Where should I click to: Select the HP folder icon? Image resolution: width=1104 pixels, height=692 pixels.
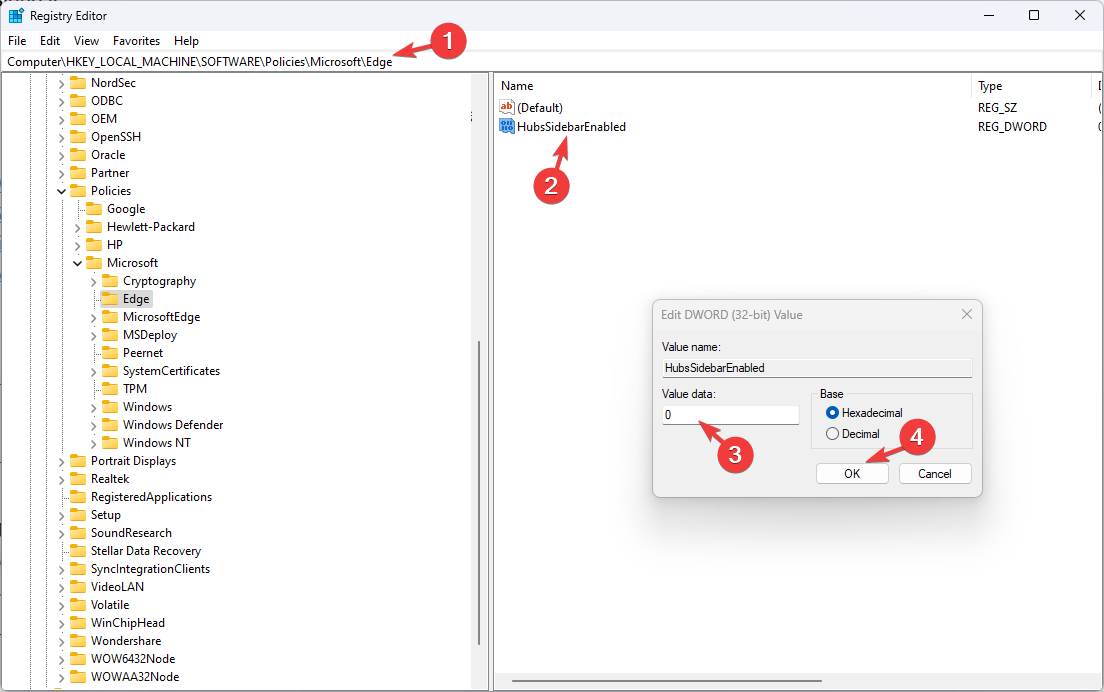pyautogui.click(x=94, y=245)
